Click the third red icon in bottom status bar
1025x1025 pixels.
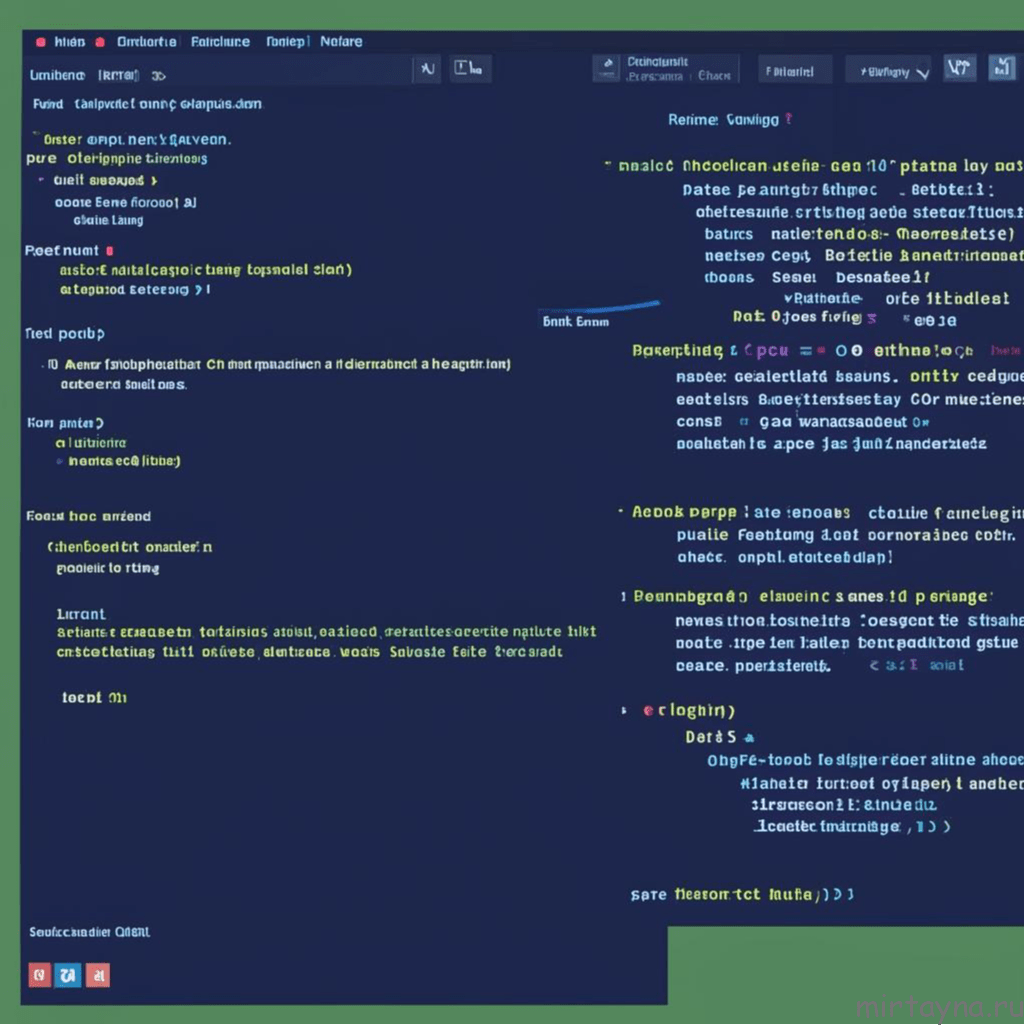pos(98,975)
